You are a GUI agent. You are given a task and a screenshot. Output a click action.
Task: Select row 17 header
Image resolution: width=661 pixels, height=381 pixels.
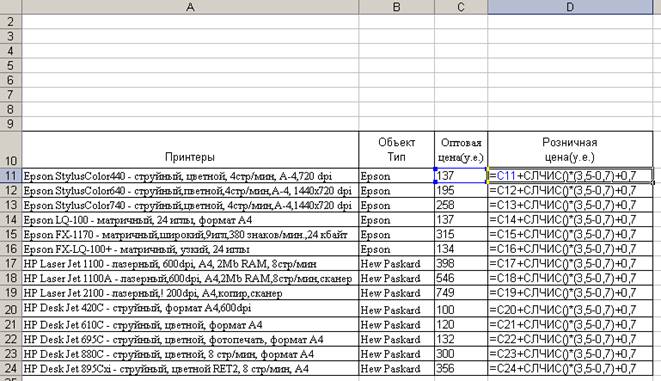(11, 264)
